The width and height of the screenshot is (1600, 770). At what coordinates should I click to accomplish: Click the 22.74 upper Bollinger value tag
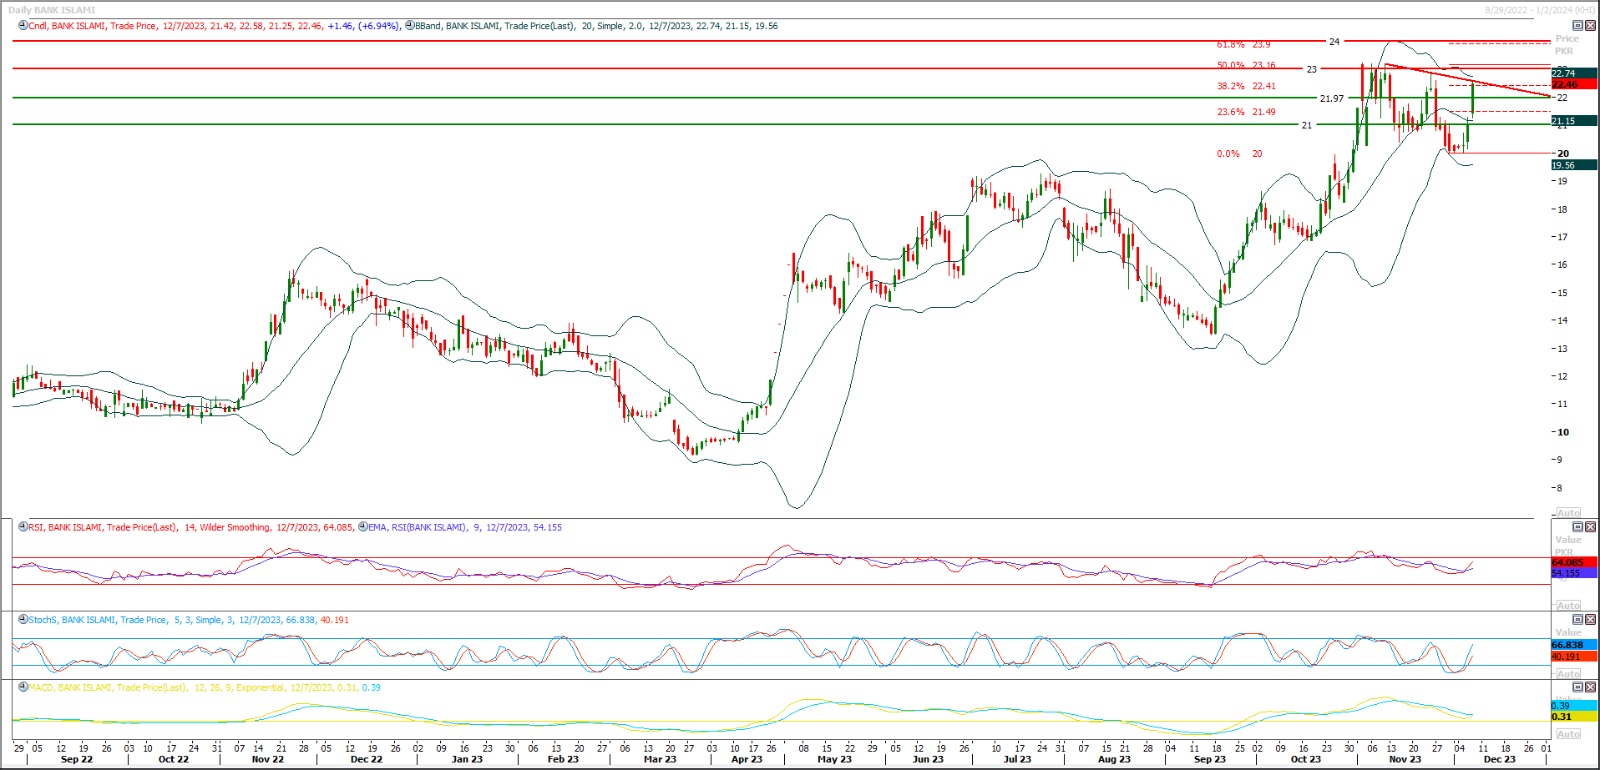pos(1574,73)
